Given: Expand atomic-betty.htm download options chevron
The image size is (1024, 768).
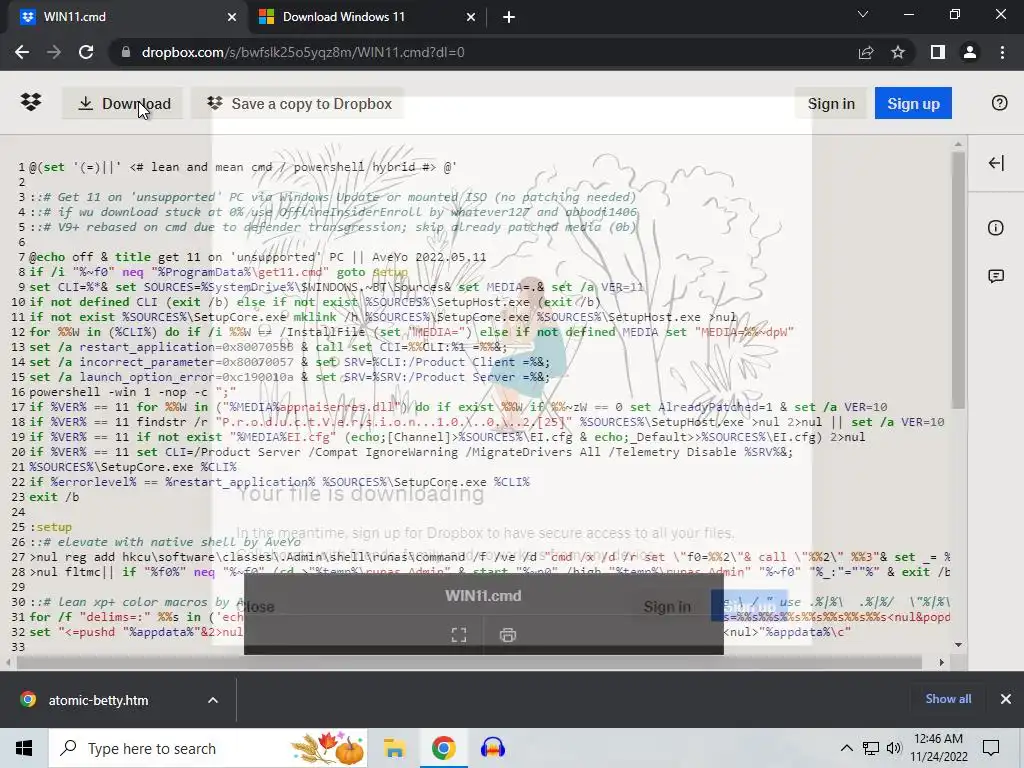Looking at the screenshot, I should pos(213,700).
